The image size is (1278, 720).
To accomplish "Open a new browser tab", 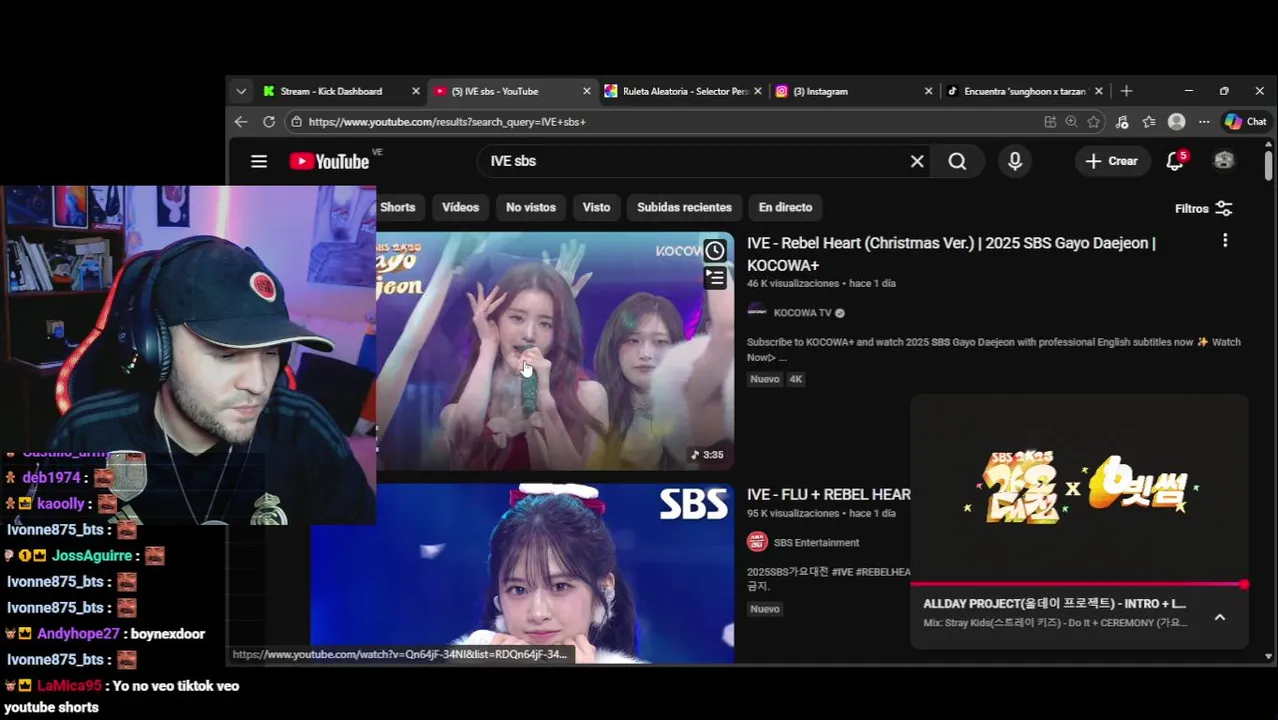I will pos(1126,91).
